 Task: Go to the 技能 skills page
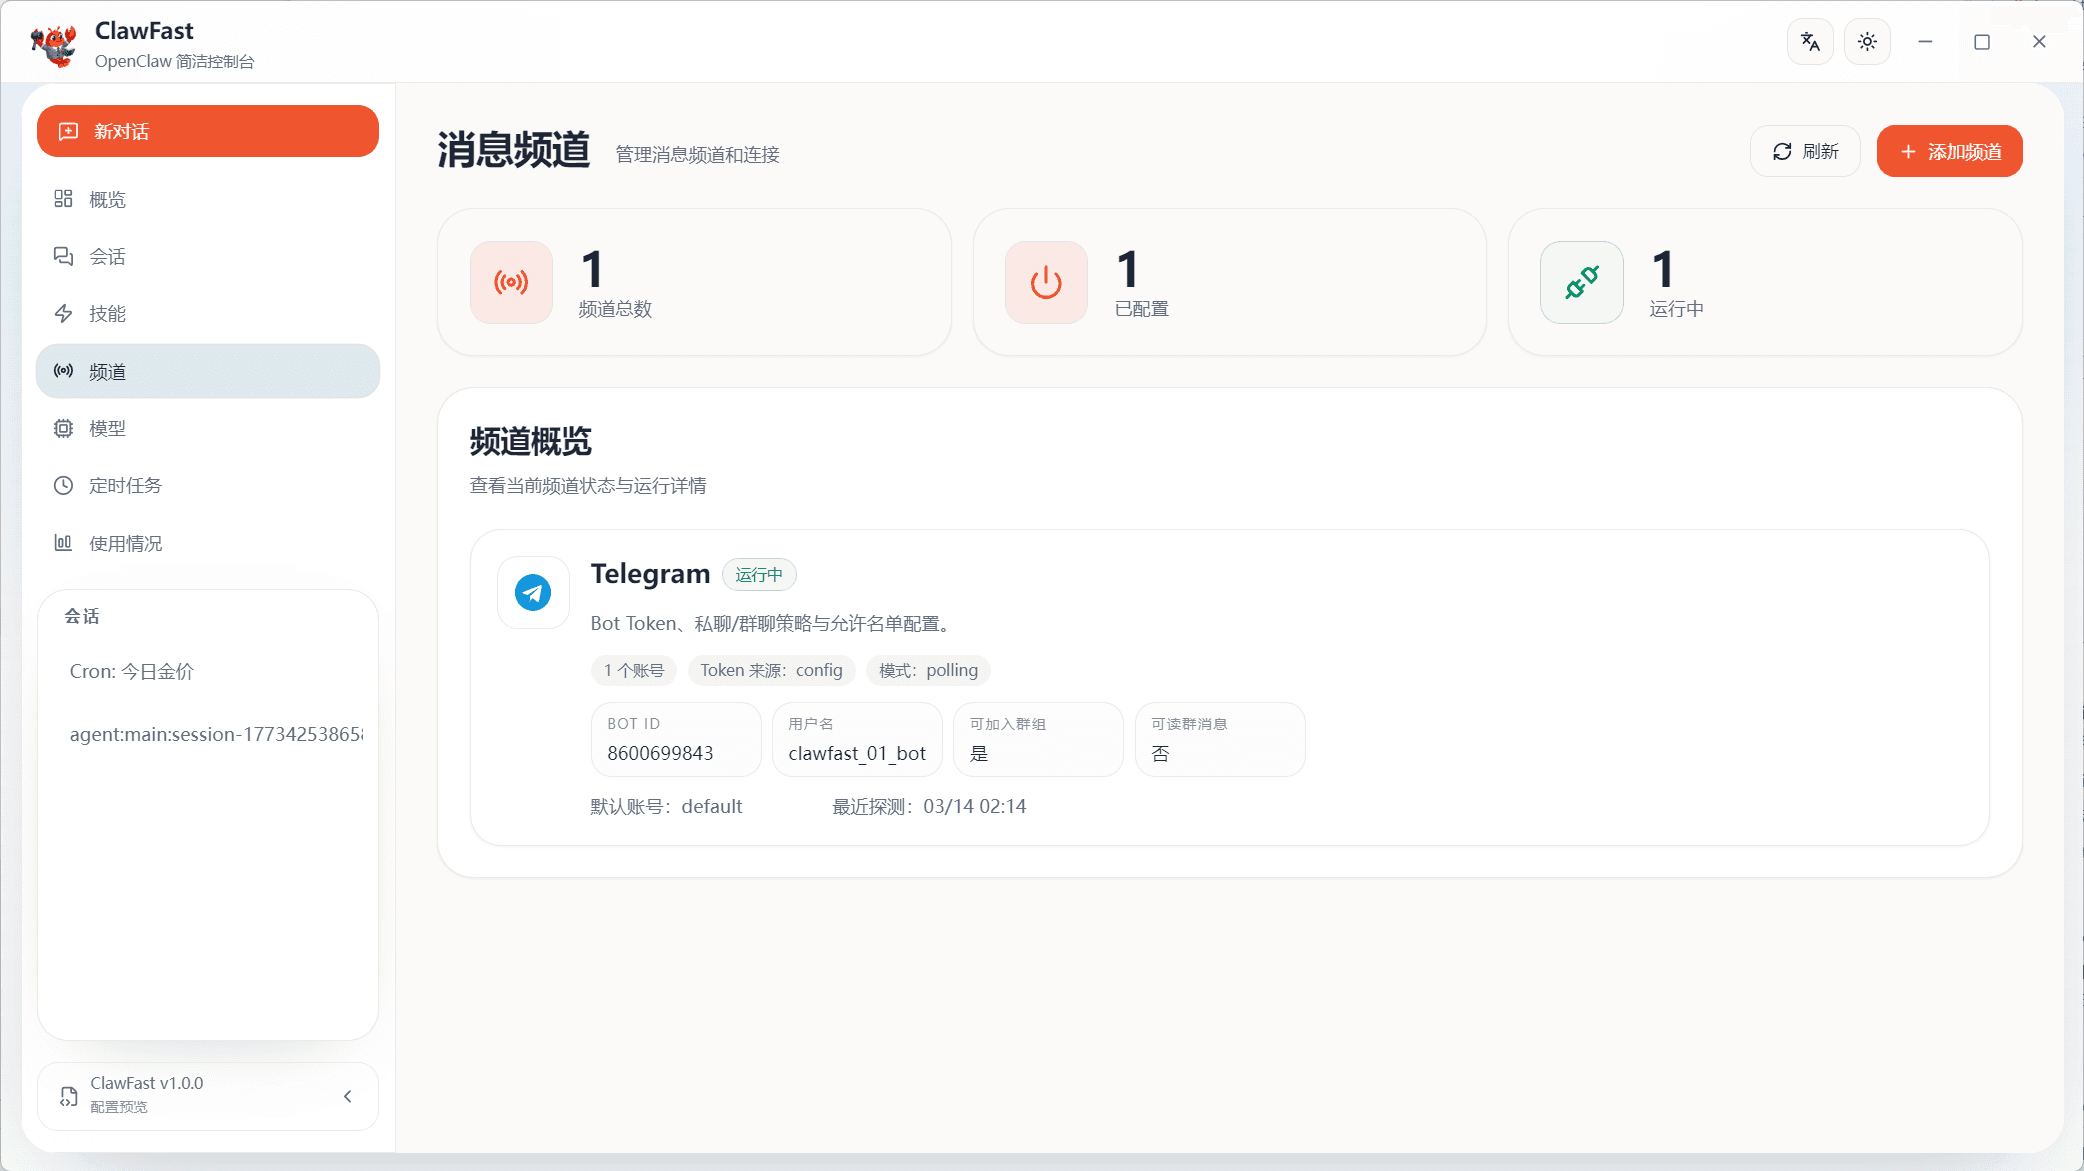pyautogui.click(x=107, y=314)
